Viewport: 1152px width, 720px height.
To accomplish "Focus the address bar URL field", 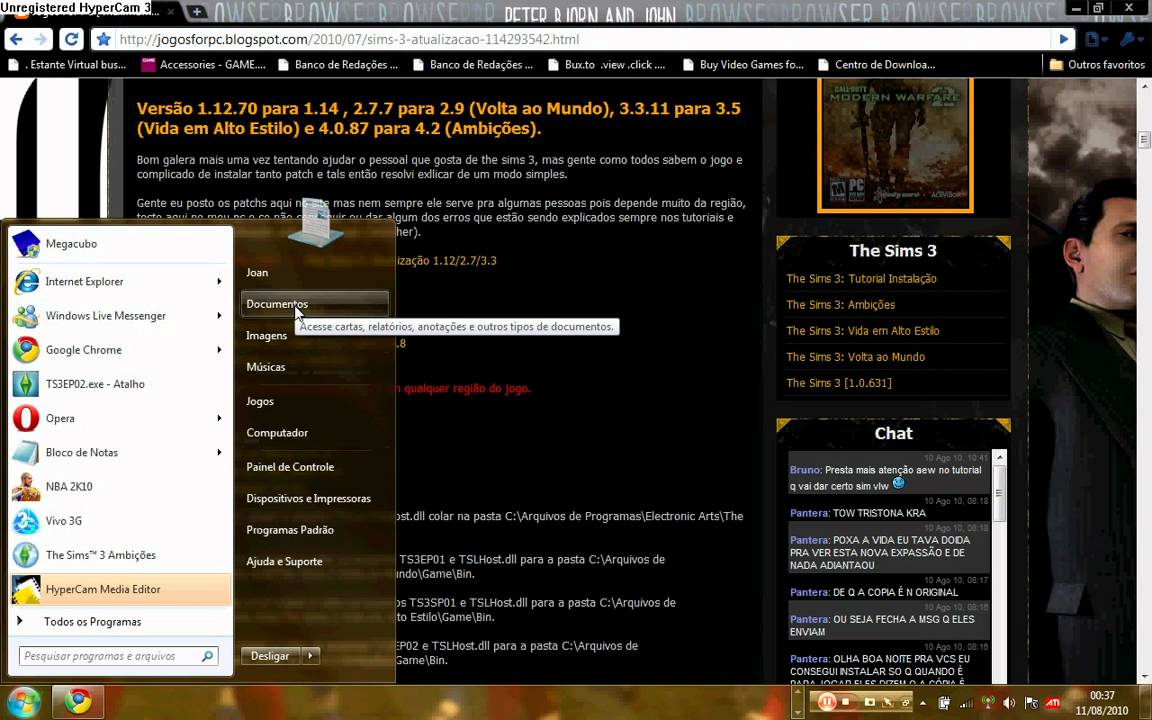I will [x=584, y=40].
